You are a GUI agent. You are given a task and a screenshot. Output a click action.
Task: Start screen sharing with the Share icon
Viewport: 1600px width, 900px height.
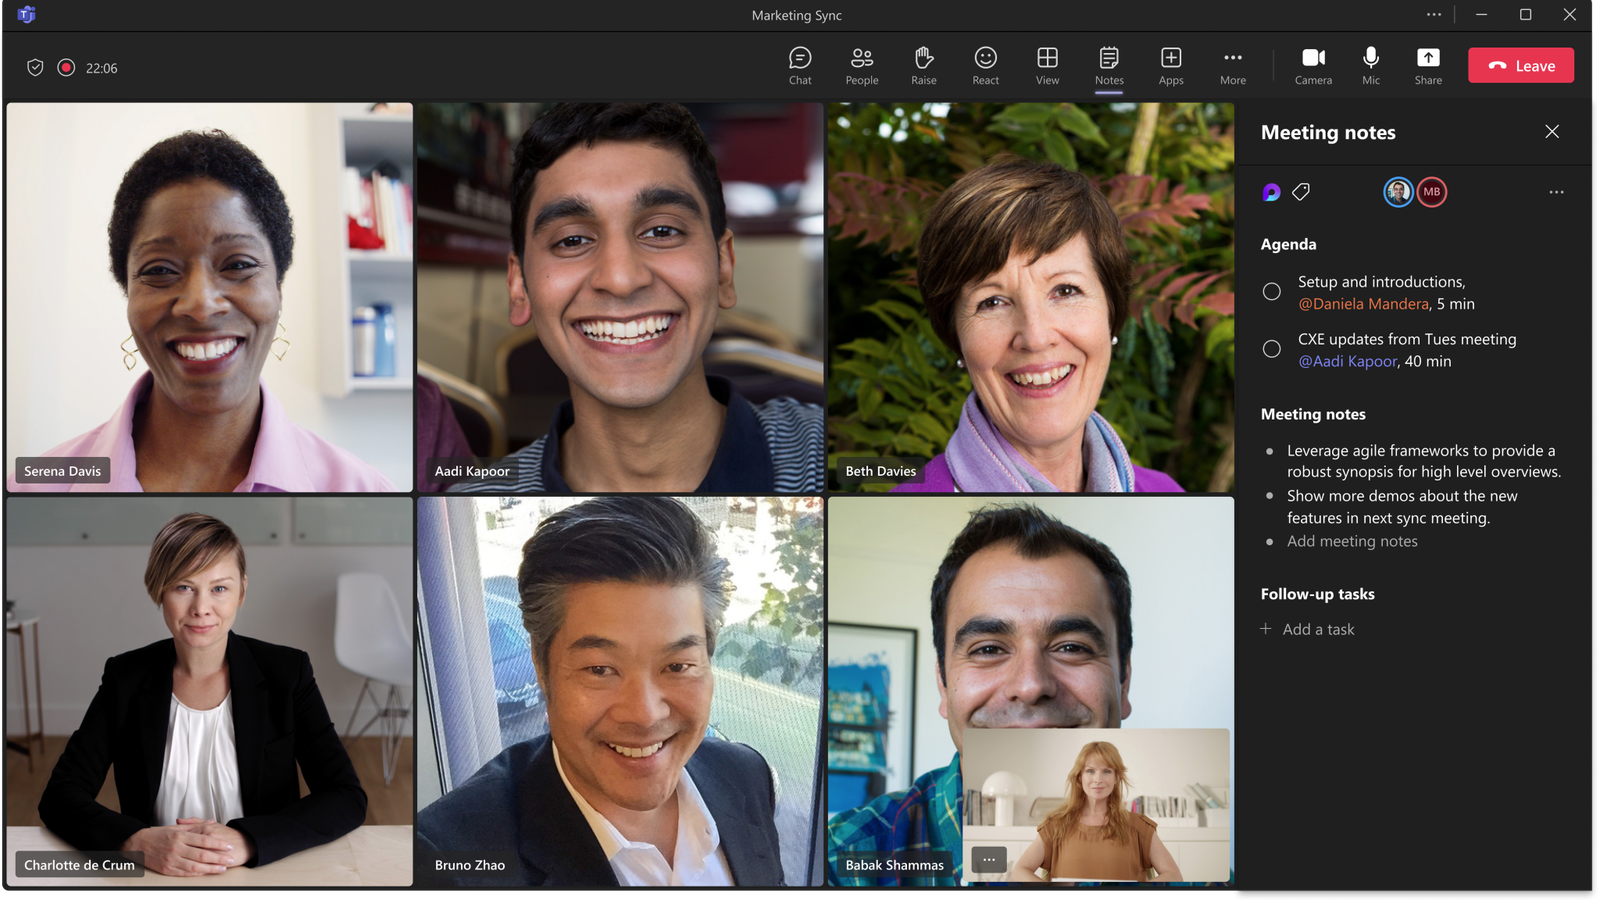click(x=1428, y=65)
